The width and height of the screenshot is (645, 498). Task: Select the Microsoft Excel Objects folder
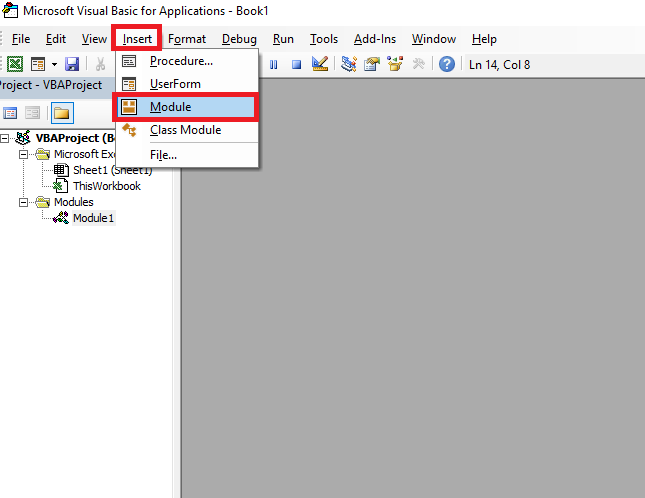tap(85, 154)
